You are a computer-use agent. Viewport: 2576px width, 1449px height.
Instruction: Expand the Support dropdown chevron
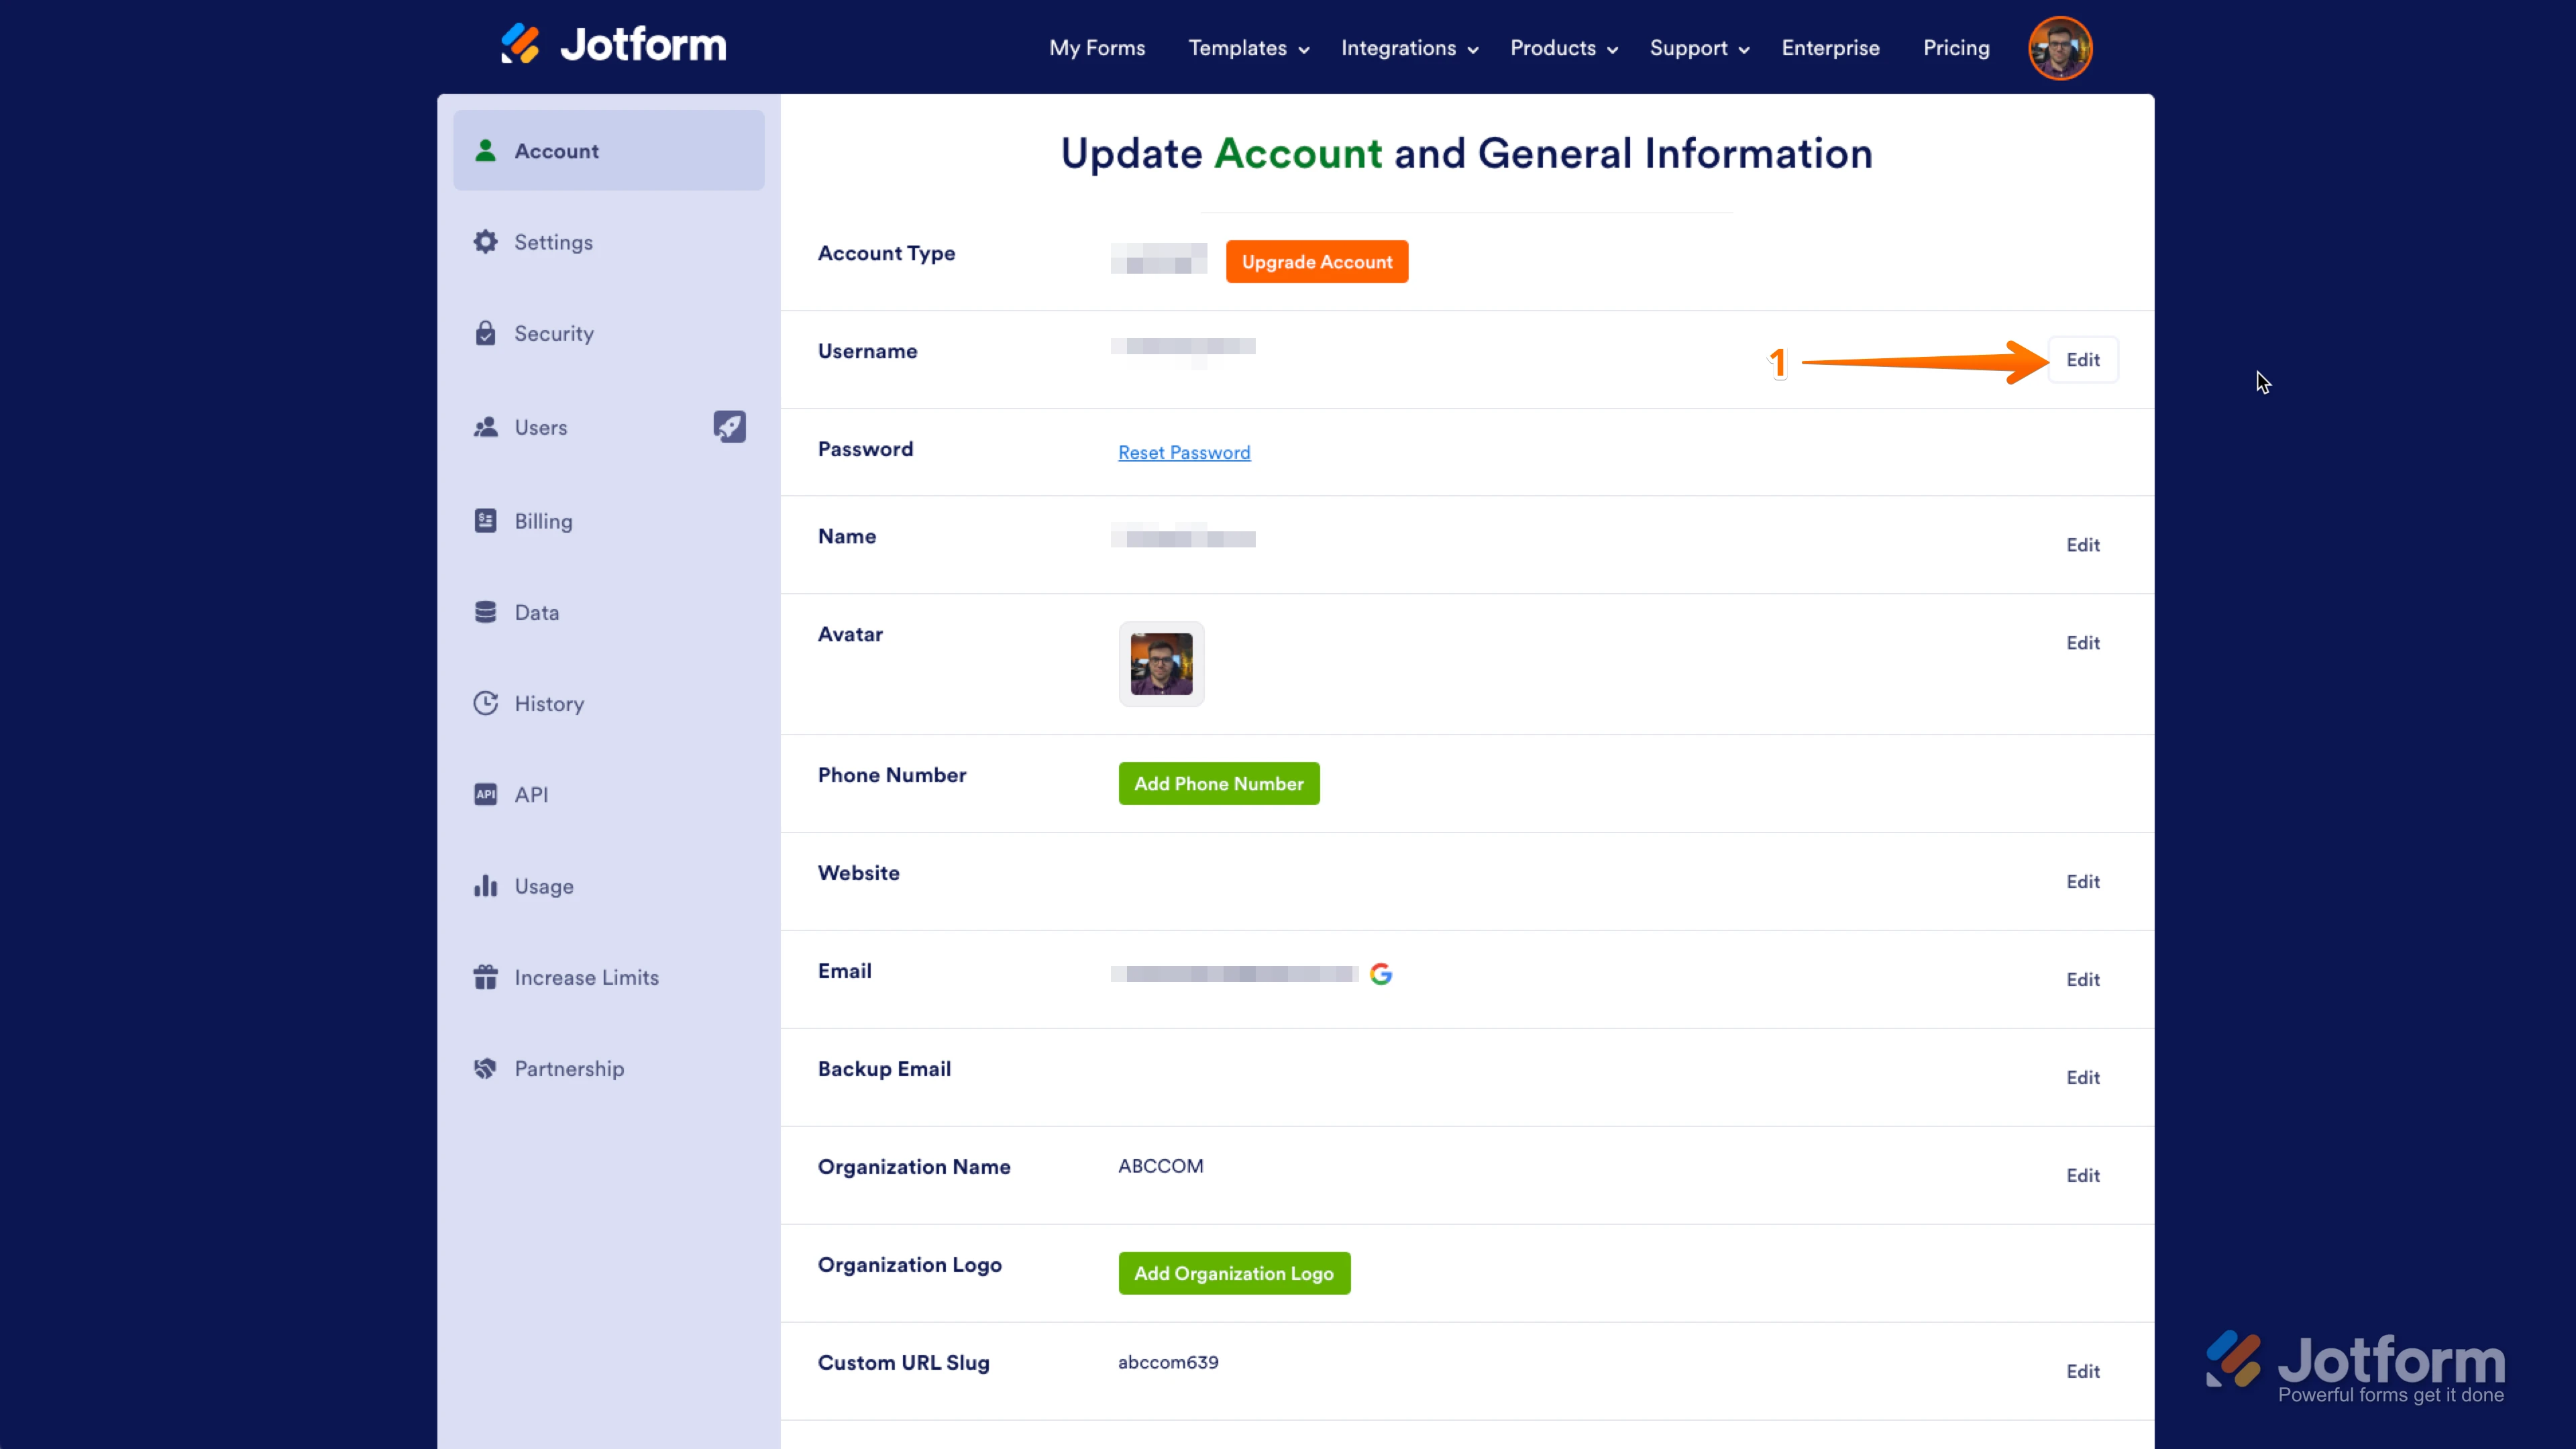click(1744, 50)
